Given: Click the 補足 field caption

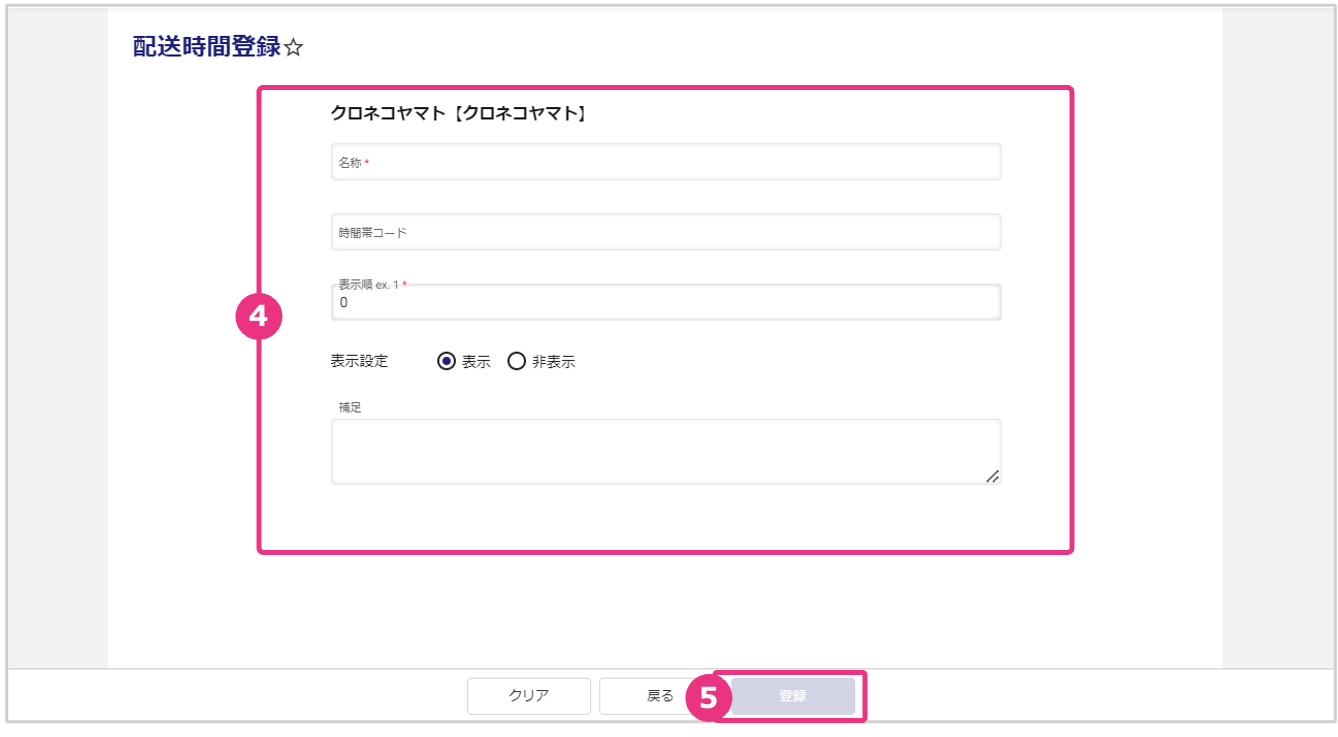Looking at the screenshot, I should (x=350, y=407).
